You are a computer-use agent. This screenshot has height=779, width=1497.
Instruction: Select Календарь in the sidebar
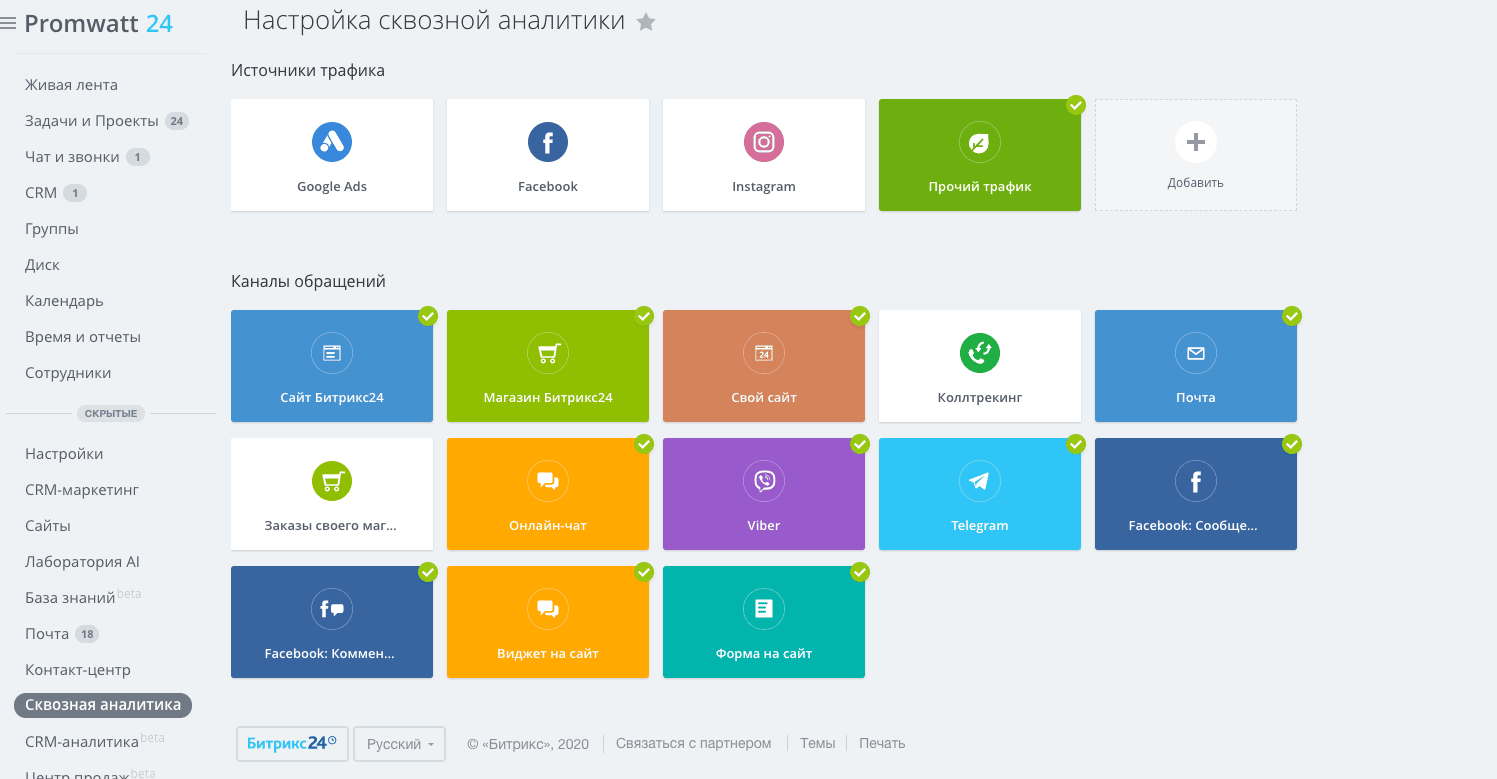pos(64,301)
